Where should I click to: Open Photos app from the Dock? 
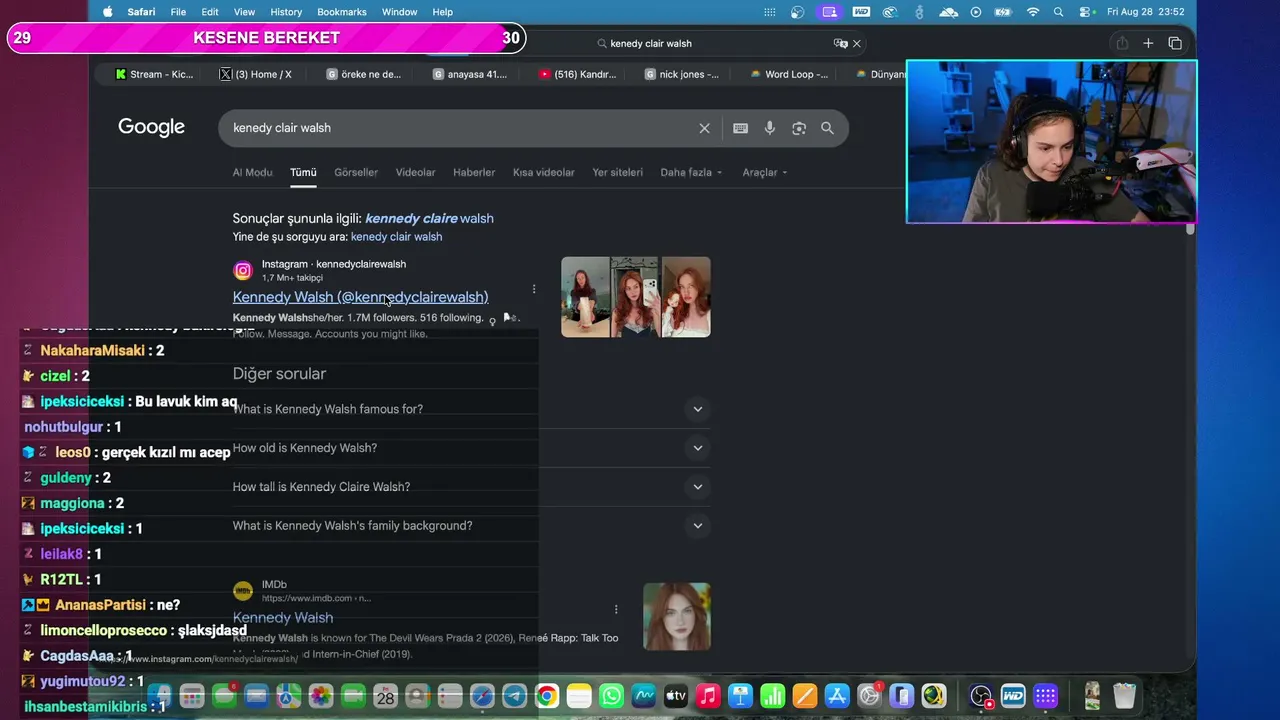point(320,696)
